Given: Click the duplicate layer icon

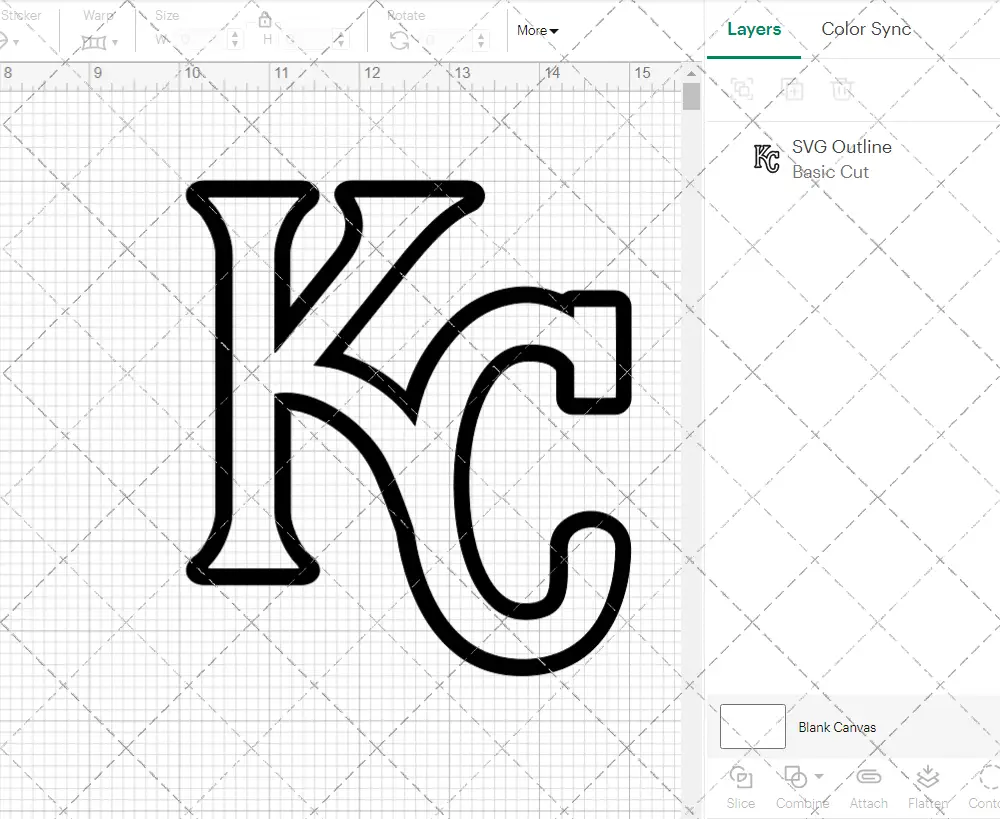Looking at the screenshot, I should 793,89.
